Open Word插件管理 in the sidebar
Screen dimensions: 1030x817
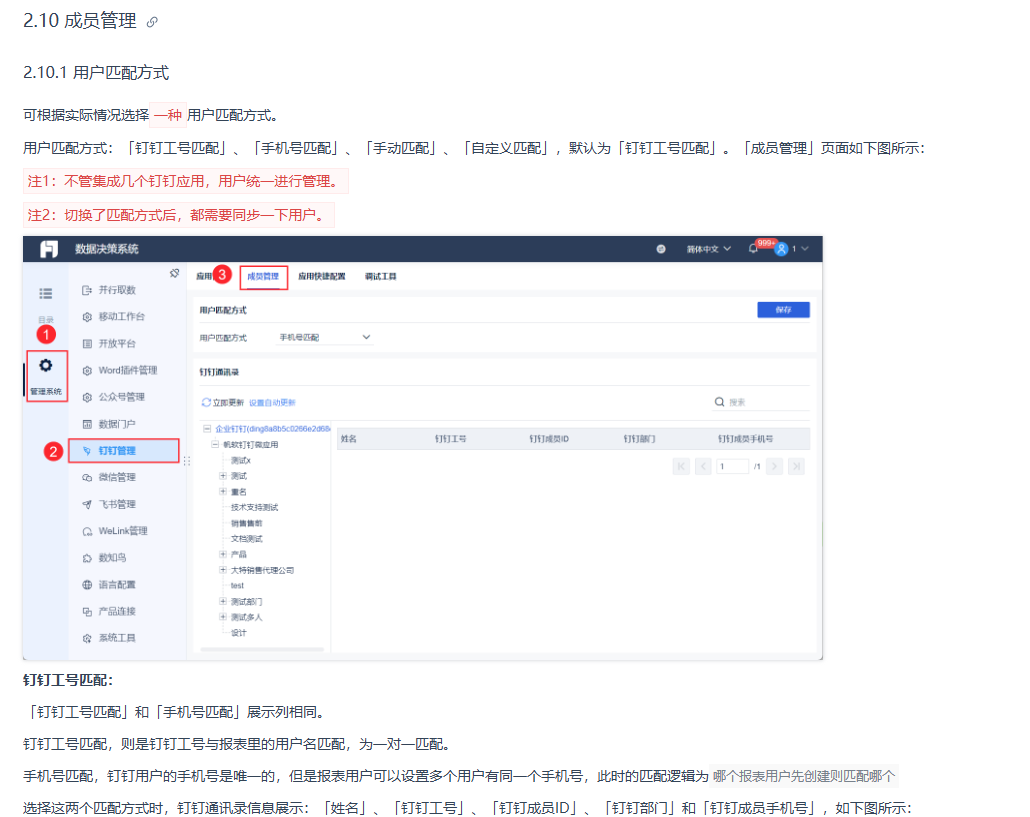127,370
